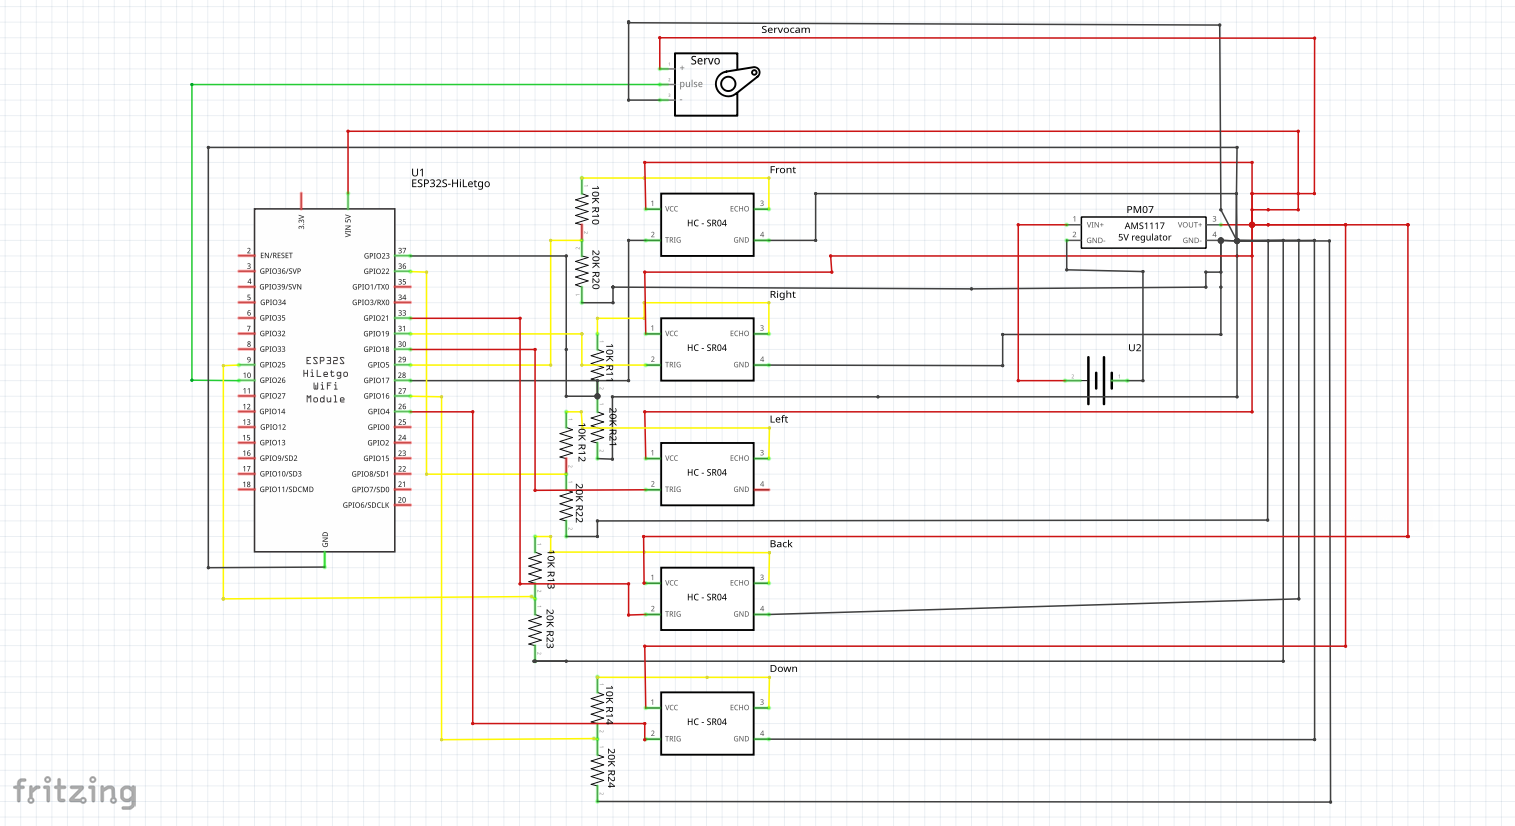Viewport: 1515px width, 826px height.
Task: Click the ECHO pin of the Back sensor
Action: pos(739,583)
